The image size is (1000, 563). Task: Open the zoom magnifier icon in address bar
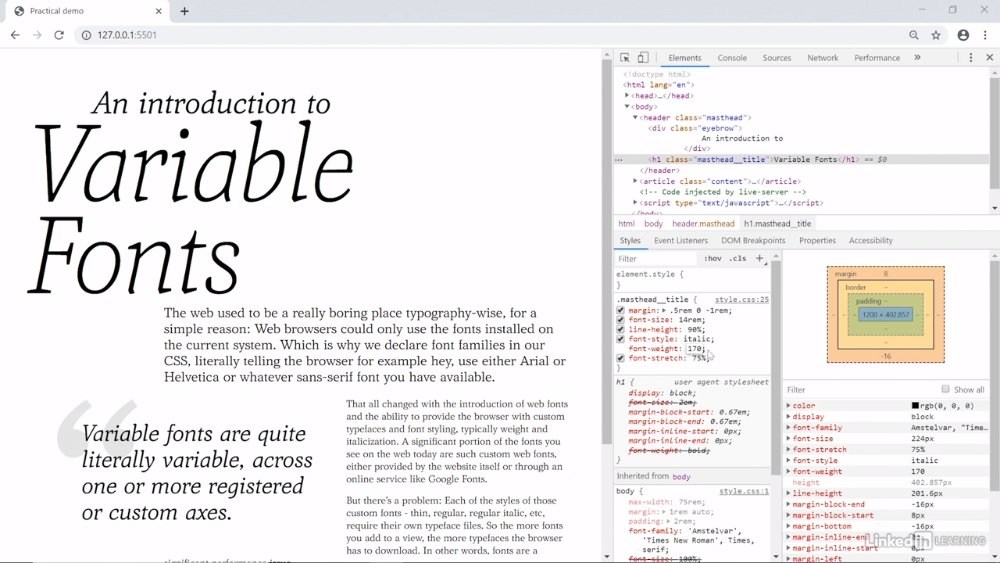[x=914, y=35]
